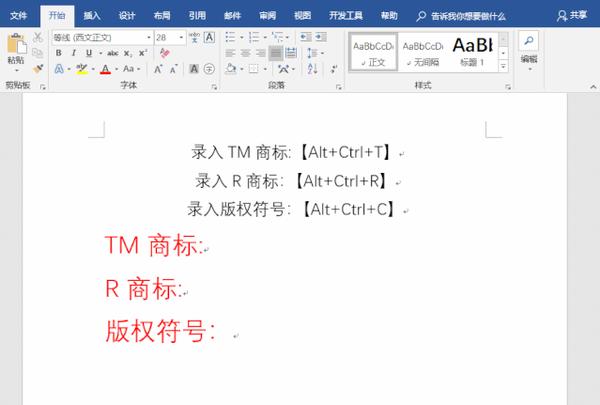
Task: Open the highlight color dropdown arrow
Action: click(93, 69)
